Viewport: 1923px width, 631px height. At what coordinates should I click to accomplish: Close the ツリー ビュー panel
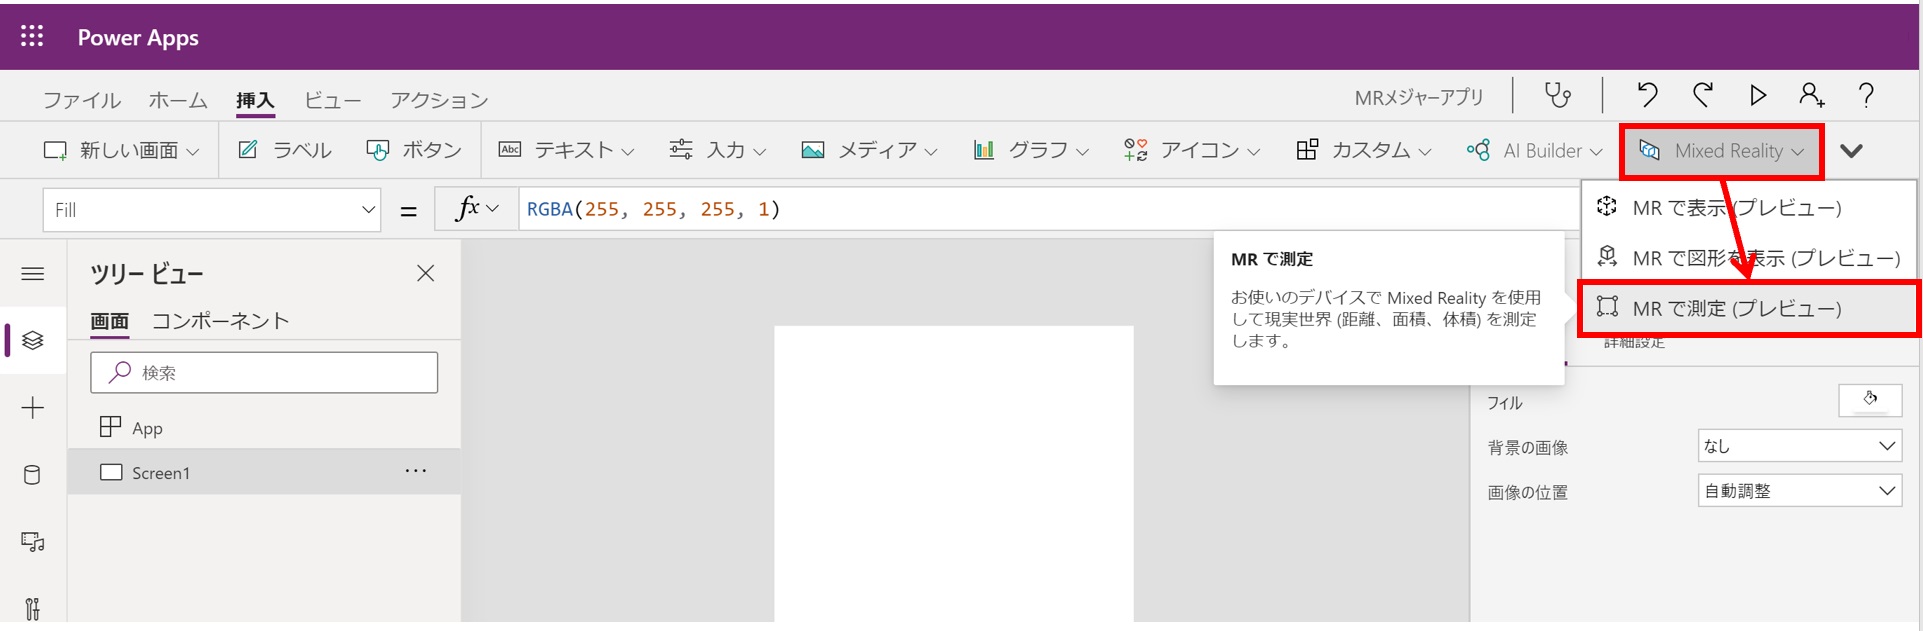click(425, 273)
